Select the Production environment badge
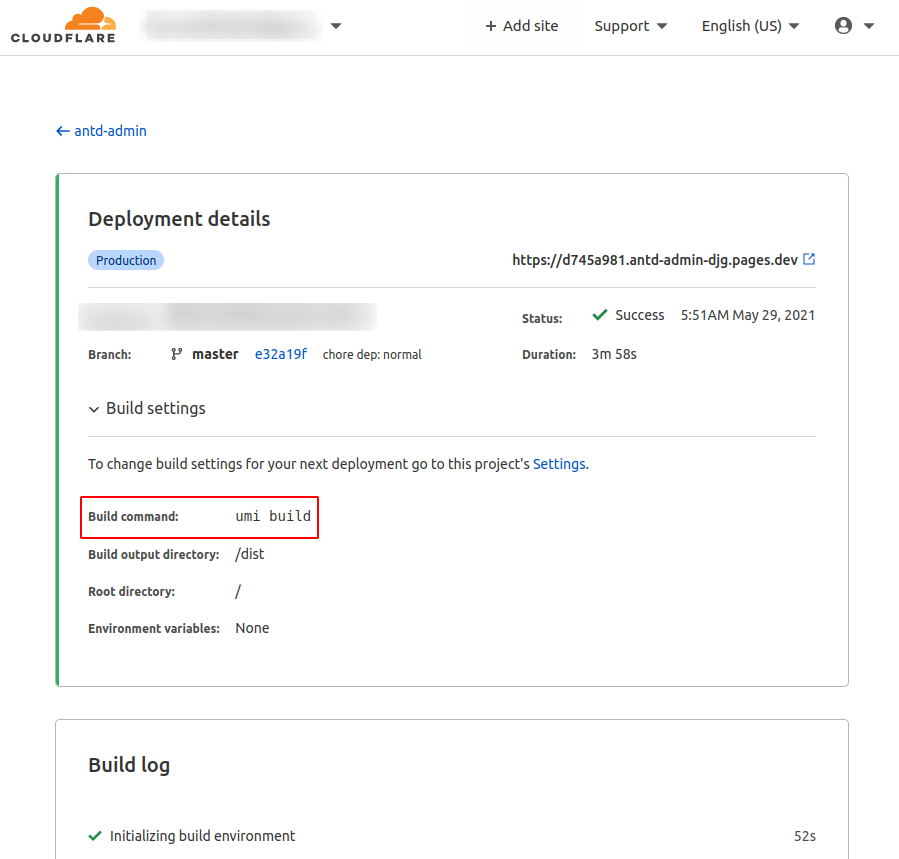Viewport: 899px width, 859px height. [125, 260]
